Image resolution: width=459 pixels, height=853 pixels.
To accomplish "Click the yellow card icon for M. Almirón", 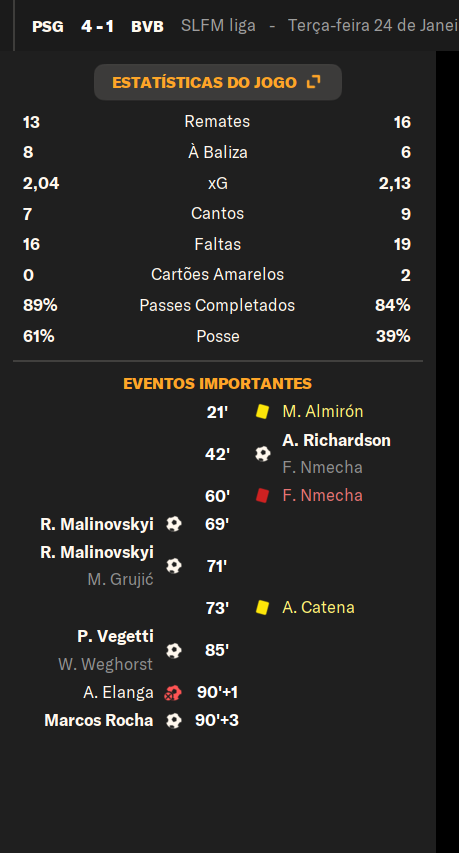I will point(263,411).
